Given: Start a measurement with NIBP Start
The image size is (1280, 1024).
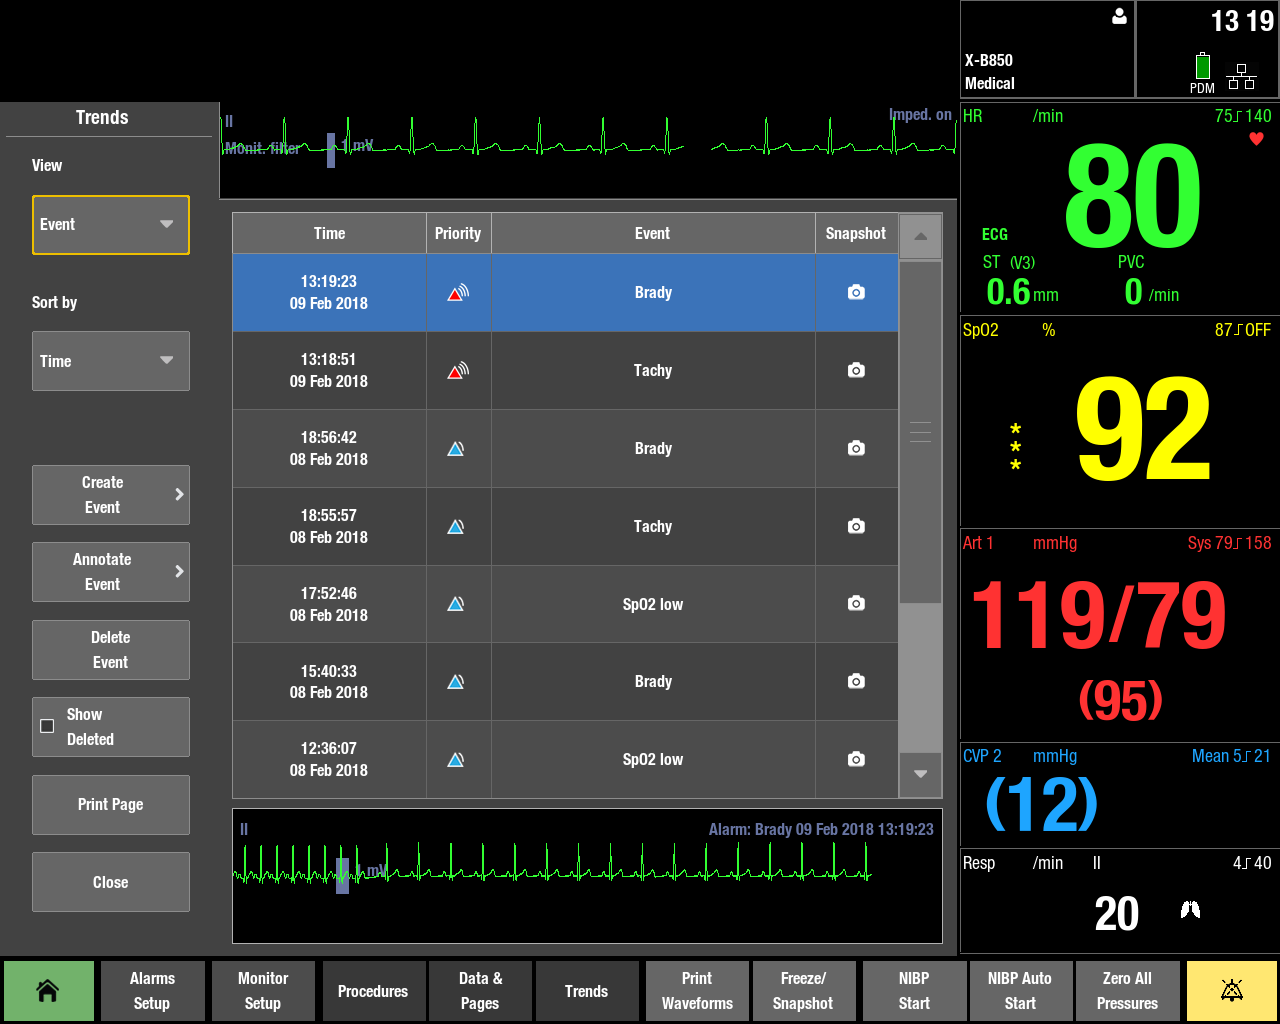Looking at the screenshot, I should pyautogui.click(x=914, y=990).
